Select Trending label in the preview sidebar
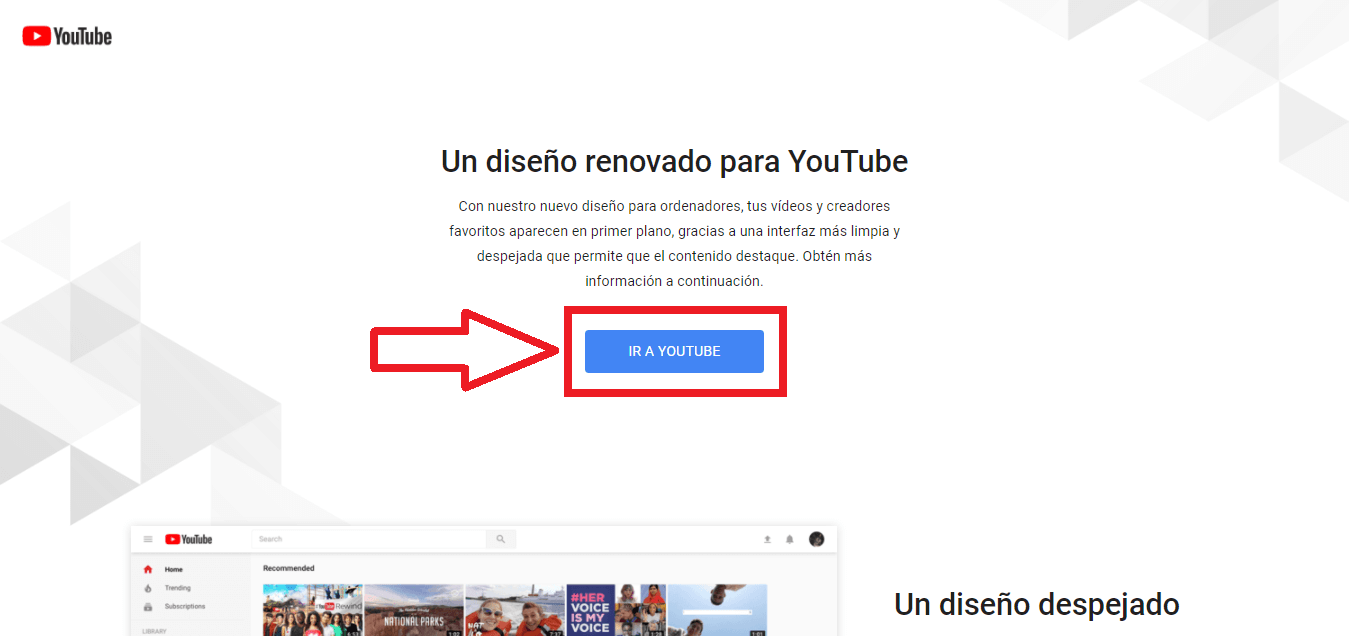1349x636 pixels. click(x=178, y=588)
